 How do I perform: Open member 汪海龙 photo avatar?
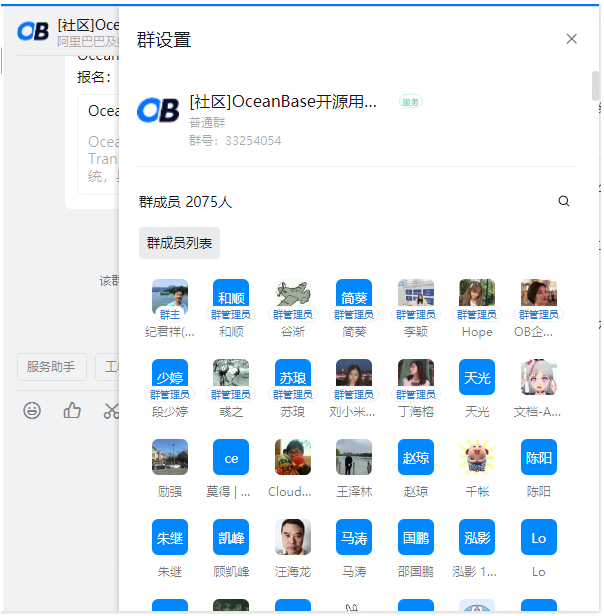coord(293,537)
